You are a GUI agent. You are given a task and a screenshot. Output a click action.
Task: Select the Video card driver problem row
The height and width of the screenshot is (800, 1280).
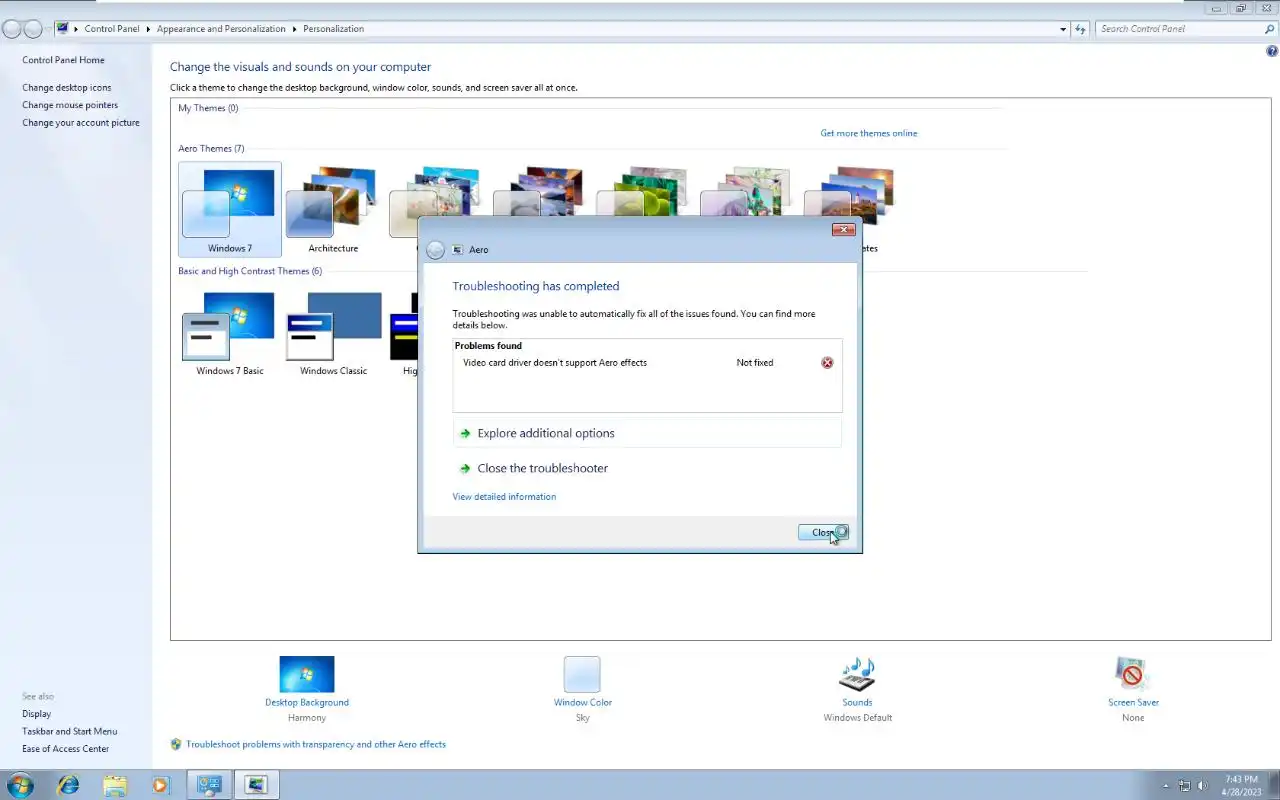647,363
